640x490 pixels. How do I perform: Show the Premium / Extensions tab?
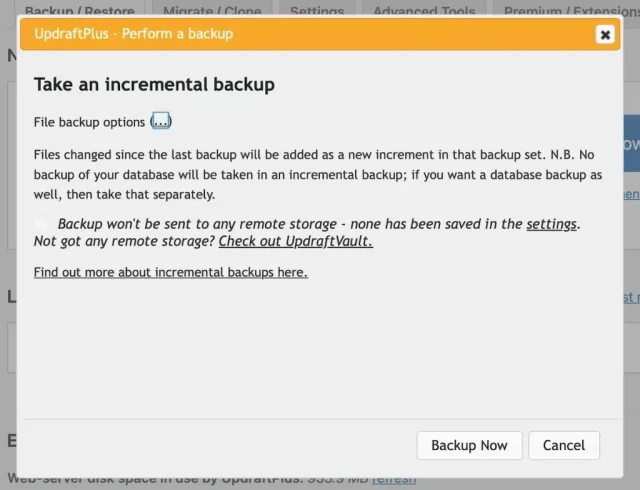pos(570,11)
